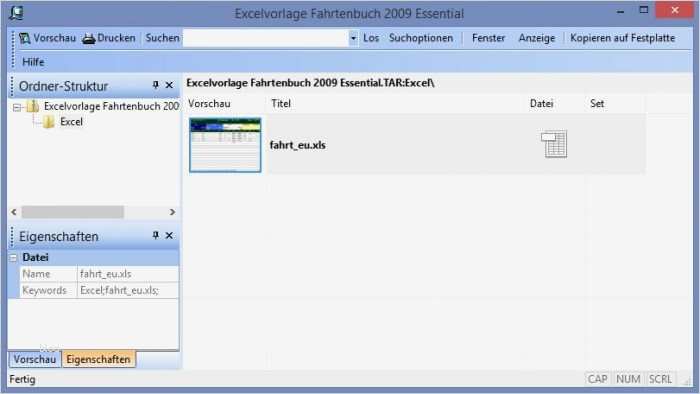Click the Datei column header
This screenshot has width=700, height=394.
tap(542, 104)
